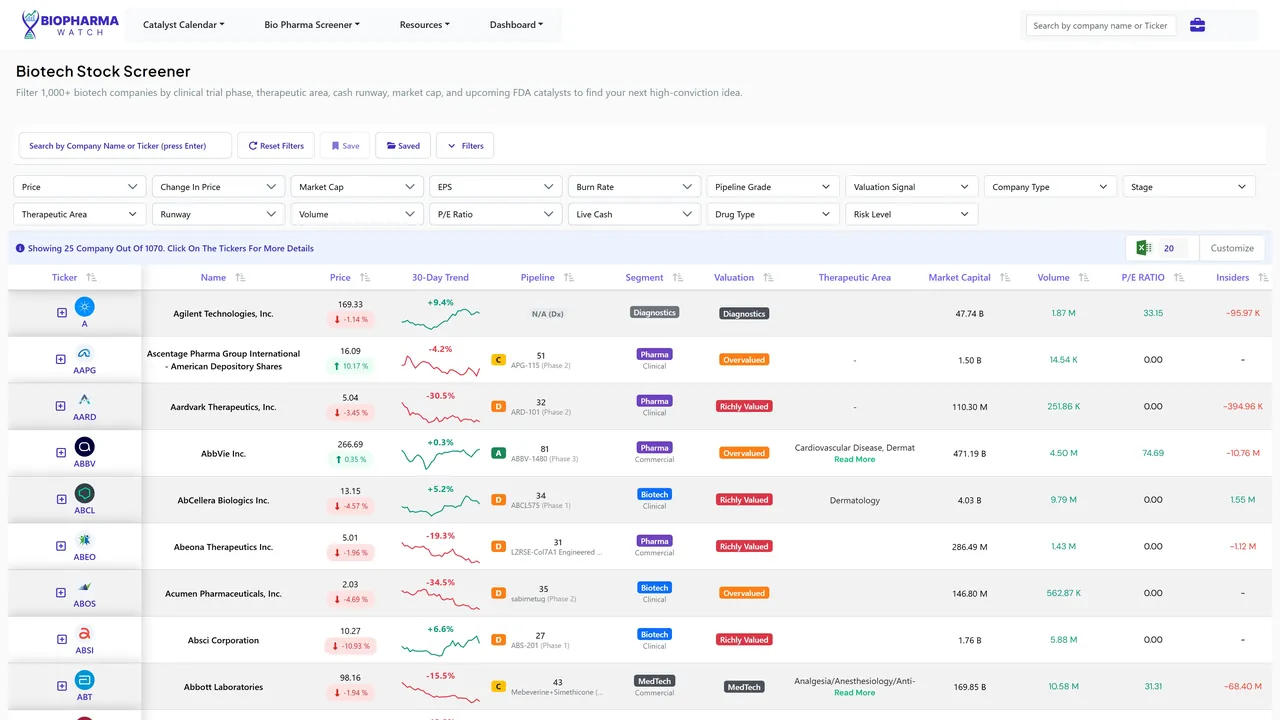Click the Reset Filters button
Screen dimensions: 1280x720
point(276,146)
